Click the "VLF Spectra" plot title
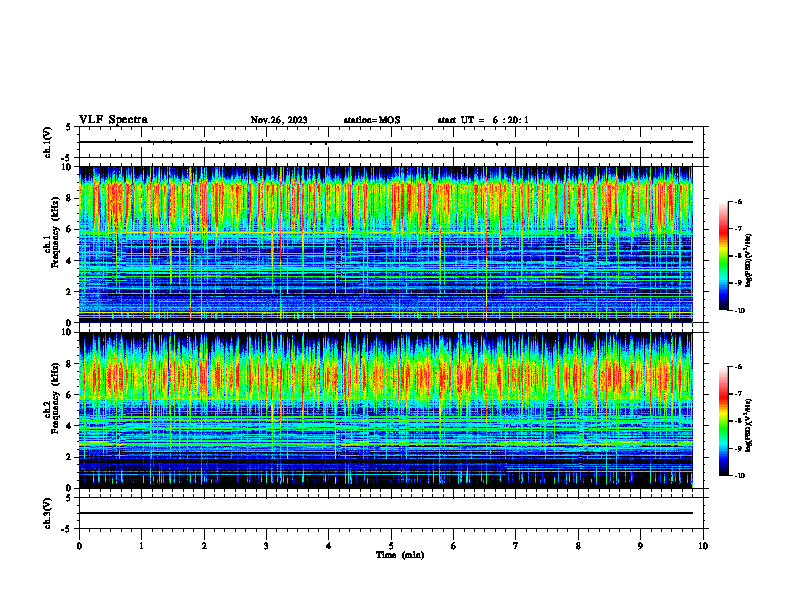792x612 pixels. (x=113, y=120)
